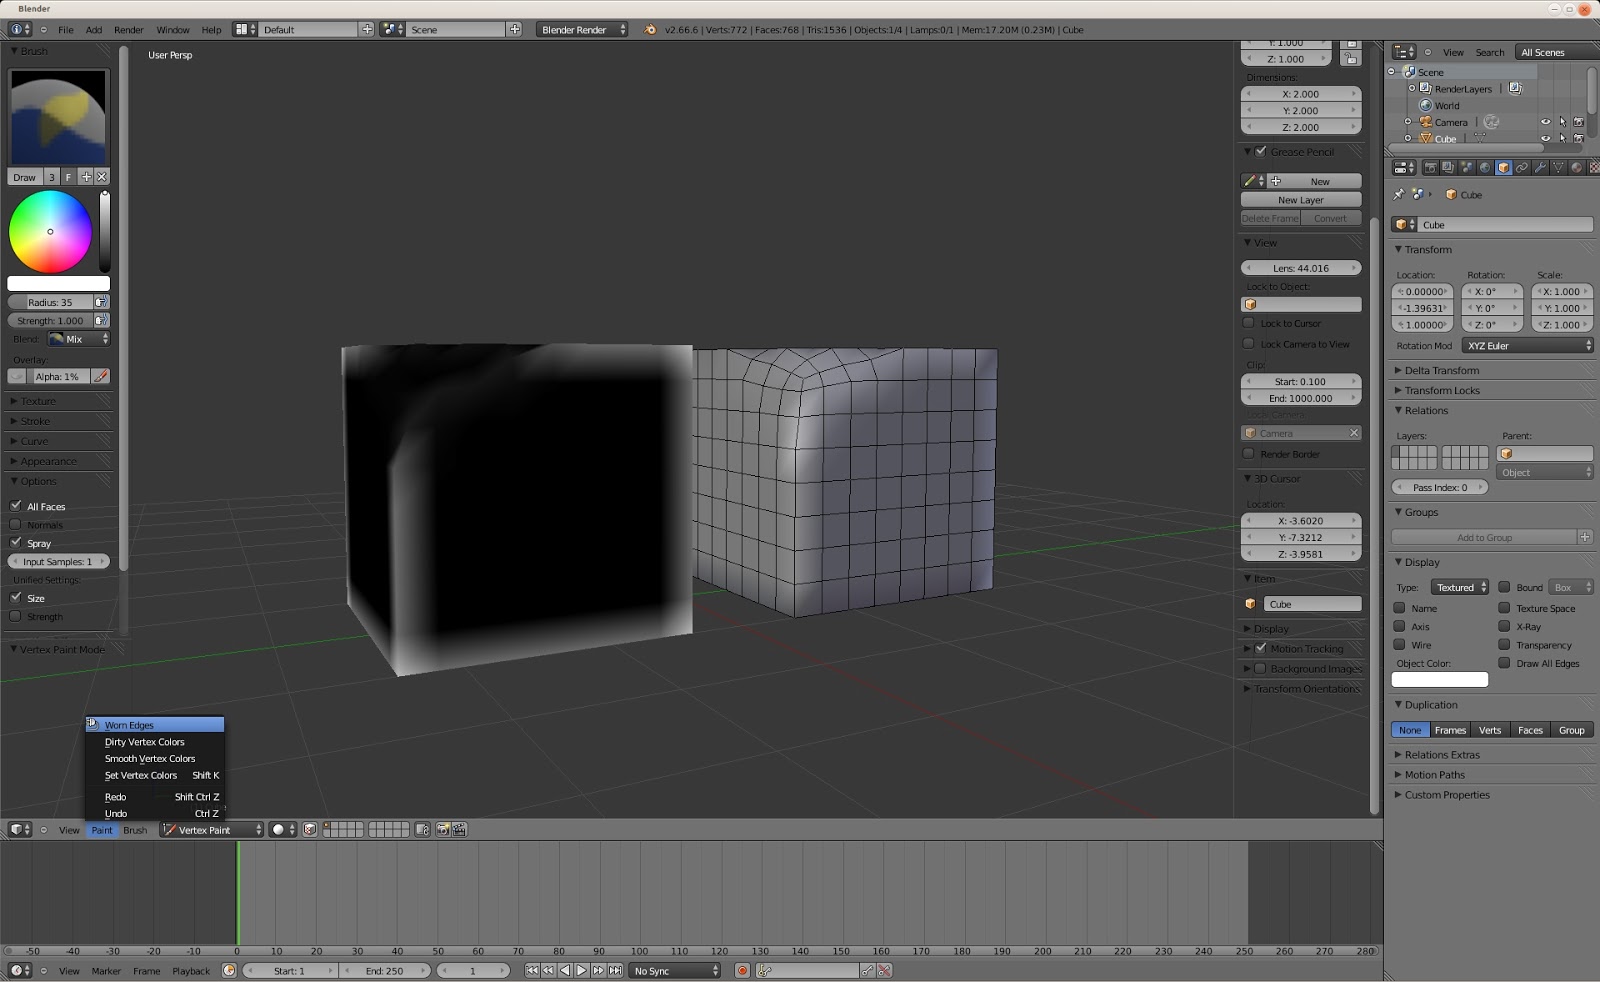Viewport: 1600px width, 982px height.
Task: Choose Dirty Vertex Colors from the menu
Action: coord(144,741)
